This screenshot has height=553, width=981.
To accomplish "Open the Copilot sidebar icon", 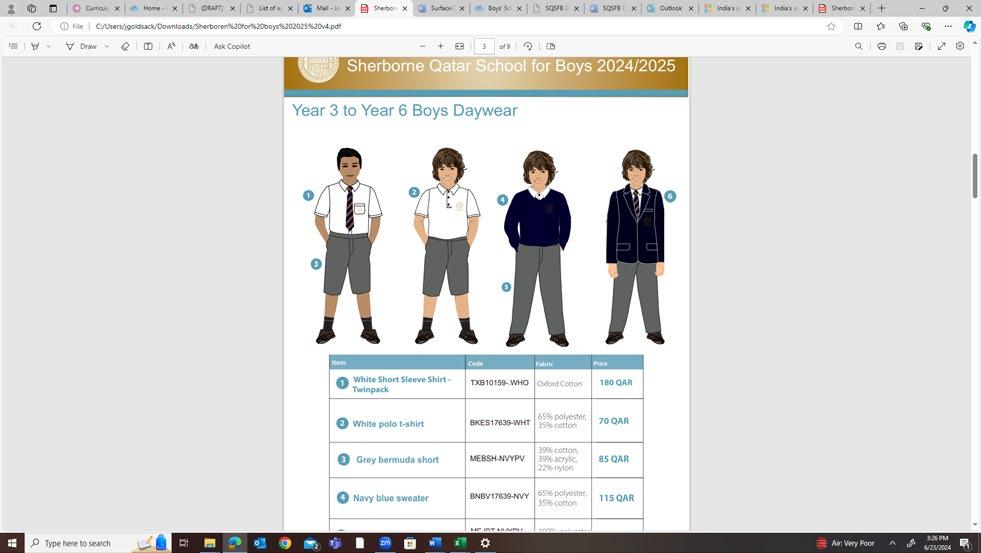I will coord(969,26).
